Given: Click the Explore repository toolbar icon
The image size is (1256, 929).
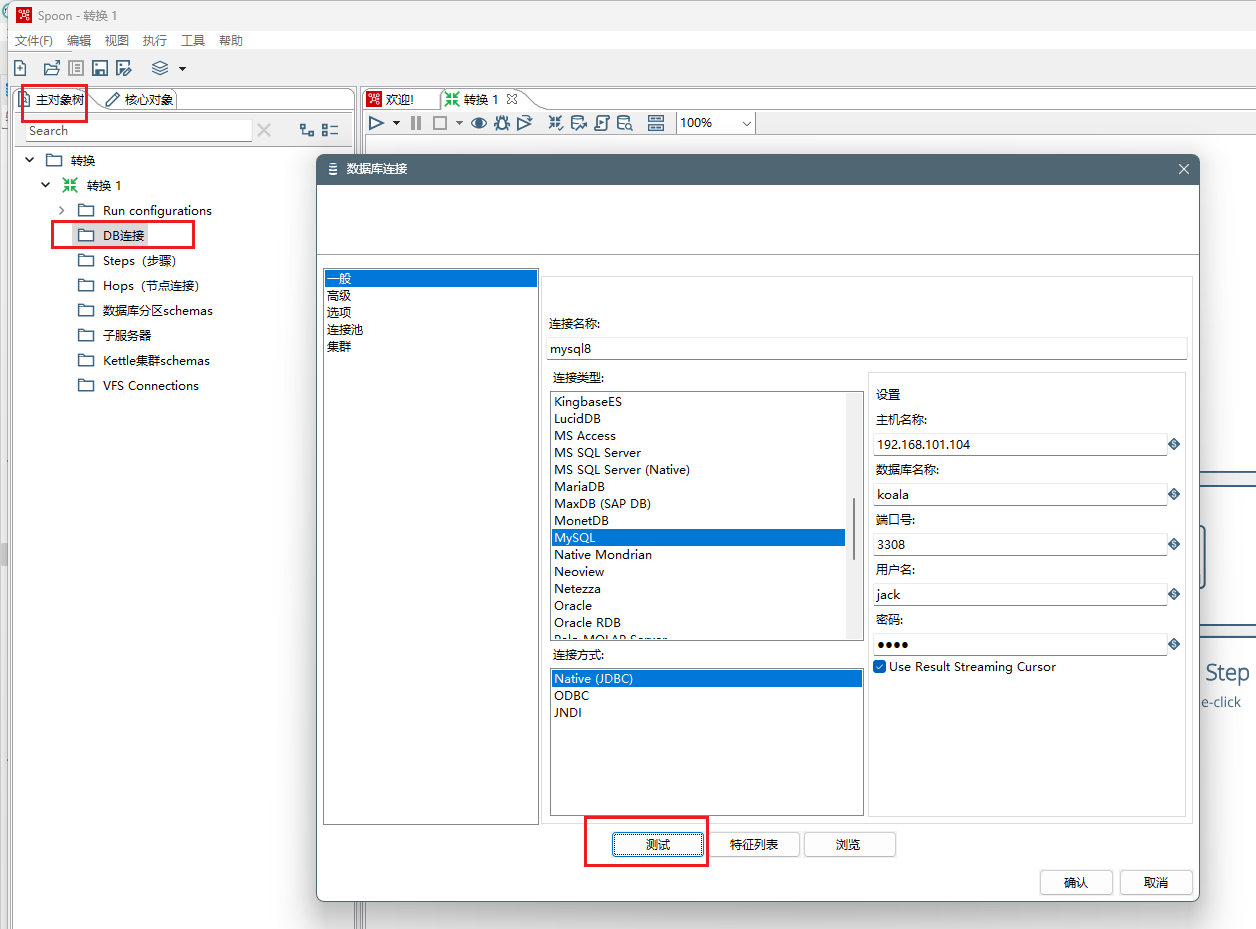Looking at the screenshot, I should point(76,68).
